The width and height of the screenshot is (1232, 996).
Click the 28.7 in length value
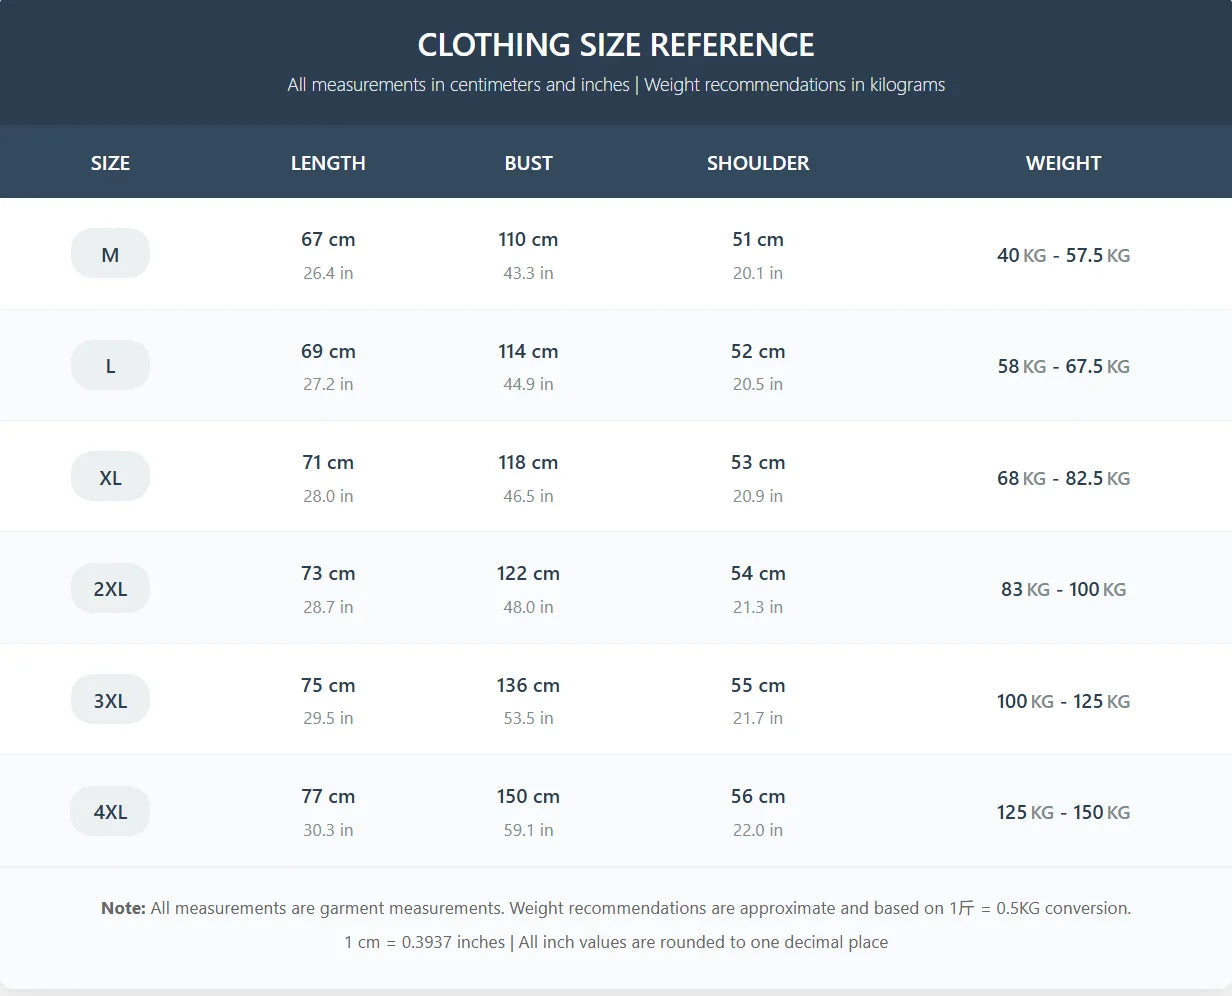[x=328, y=607]
